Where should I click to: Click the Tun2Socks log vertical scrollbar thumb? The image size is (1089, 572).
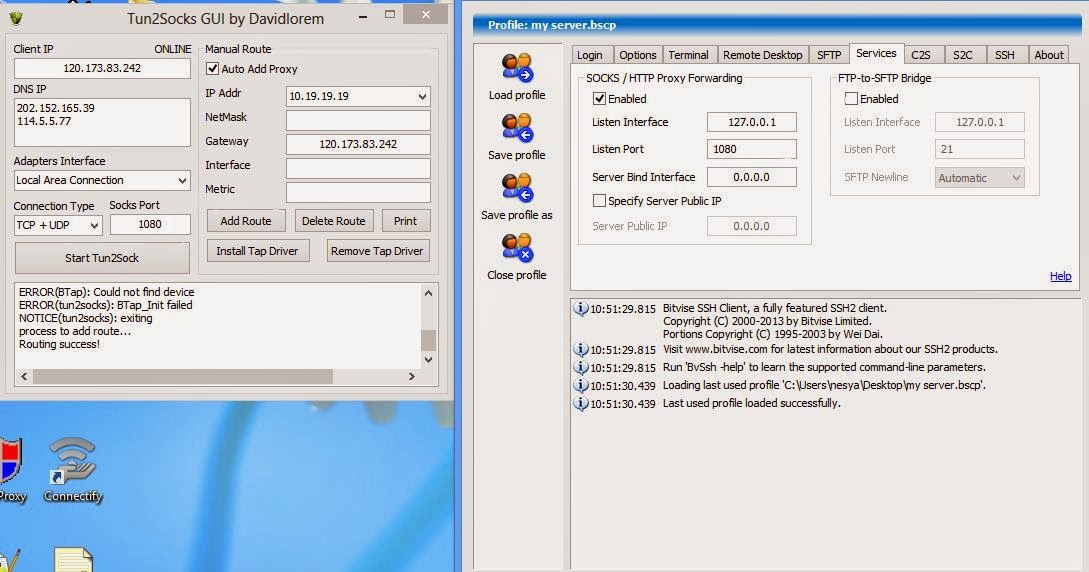[x=429, y=340]
